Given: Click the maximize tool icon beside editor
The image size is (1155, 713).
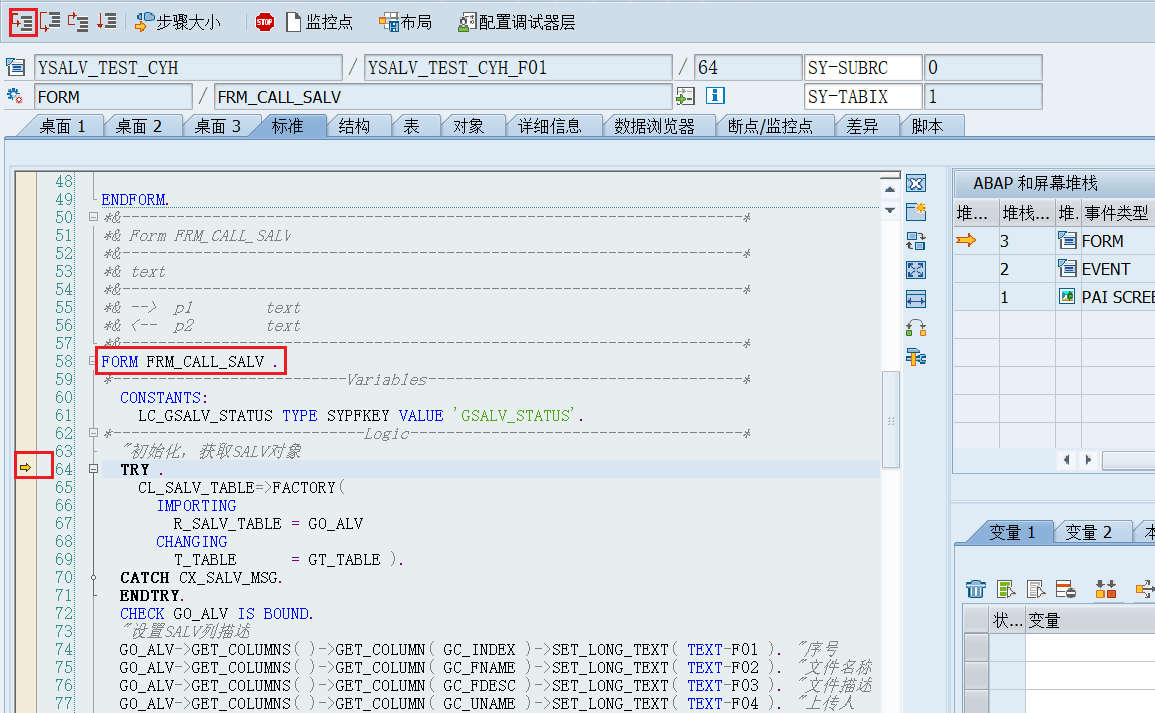Looking at the screenshot, I should pyautogui.click(x=915, y=270).
